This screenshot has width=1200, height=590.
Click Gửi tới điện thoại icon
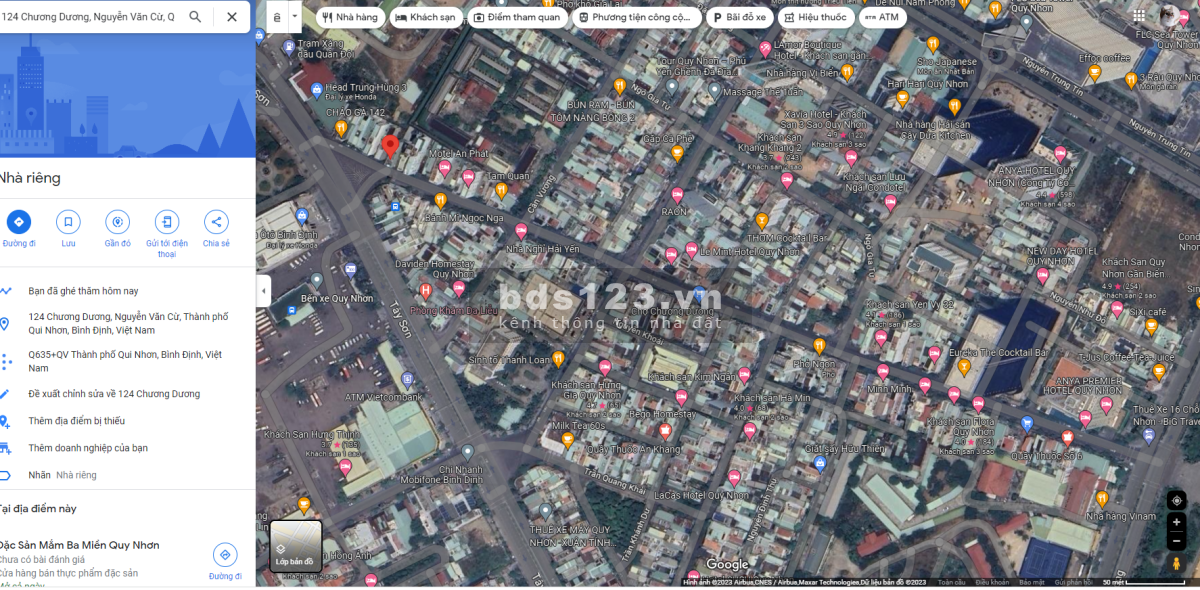167,222
